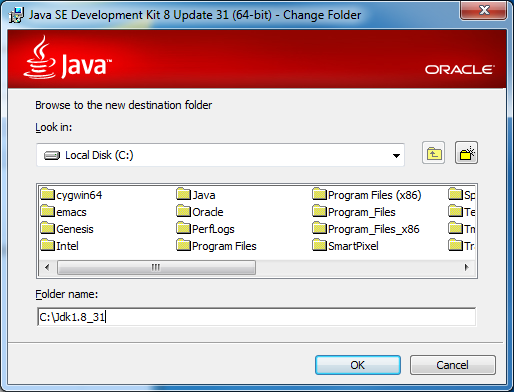The height and width of the screenshot is (392, 514).
Task: Select the Genesis folder icon
Action: 47,228
